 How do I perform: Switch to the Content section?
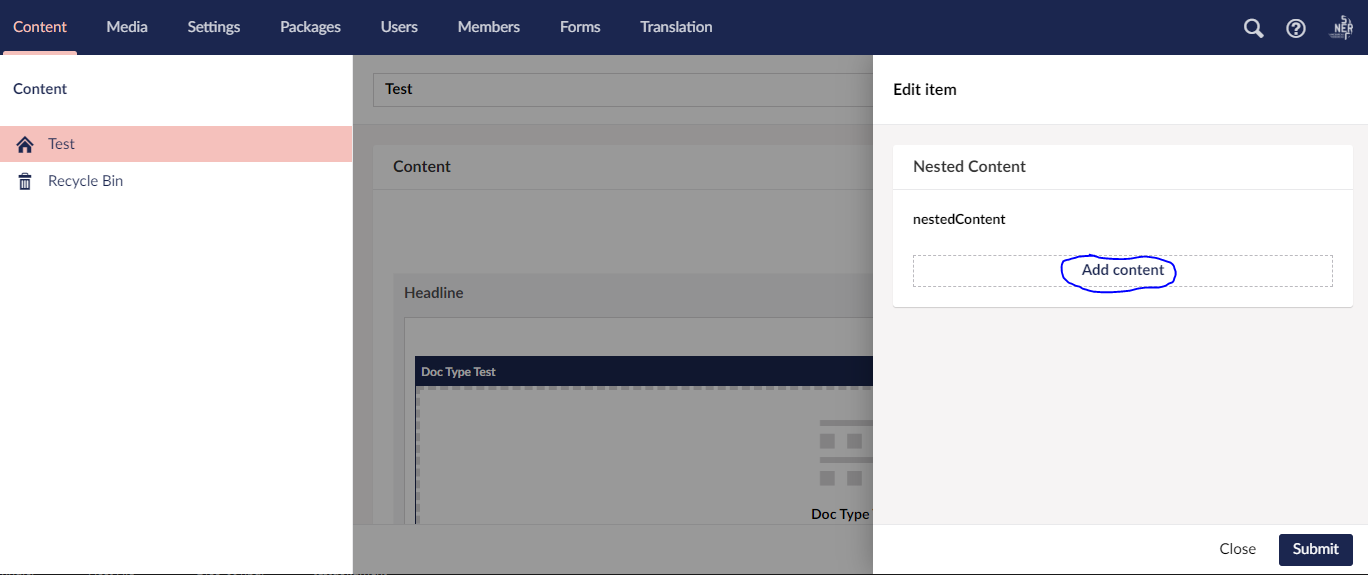(40, 27)
